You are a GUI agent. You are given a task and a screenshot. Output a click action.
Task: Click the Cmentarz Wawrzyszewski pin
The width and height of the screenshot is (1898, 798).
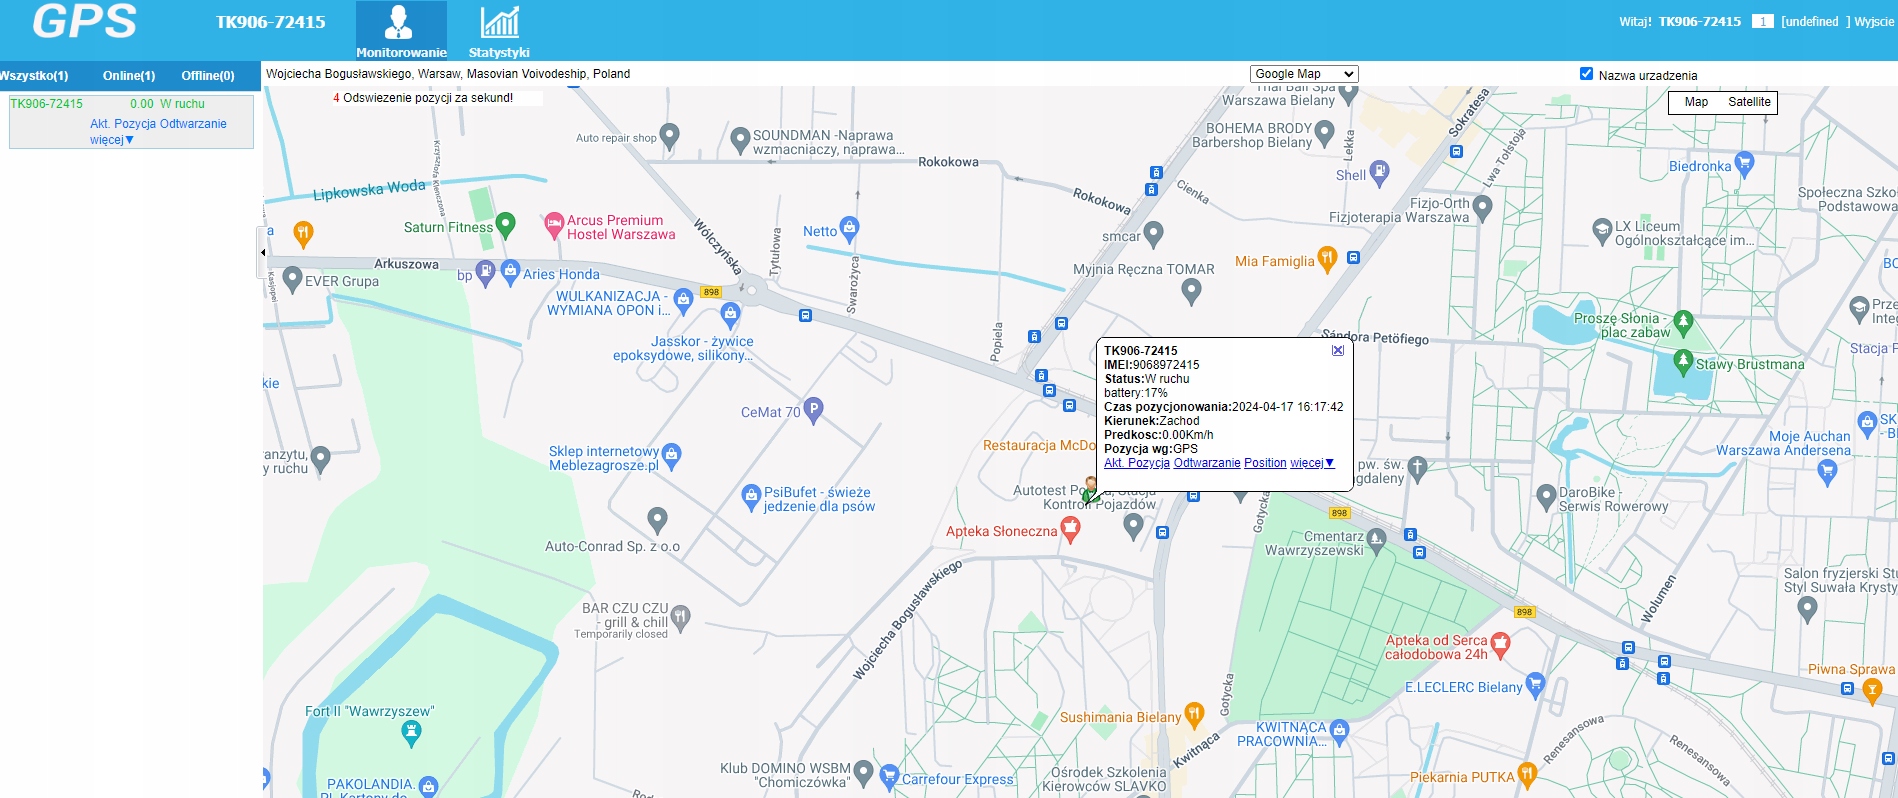[x=1377, y=540]
